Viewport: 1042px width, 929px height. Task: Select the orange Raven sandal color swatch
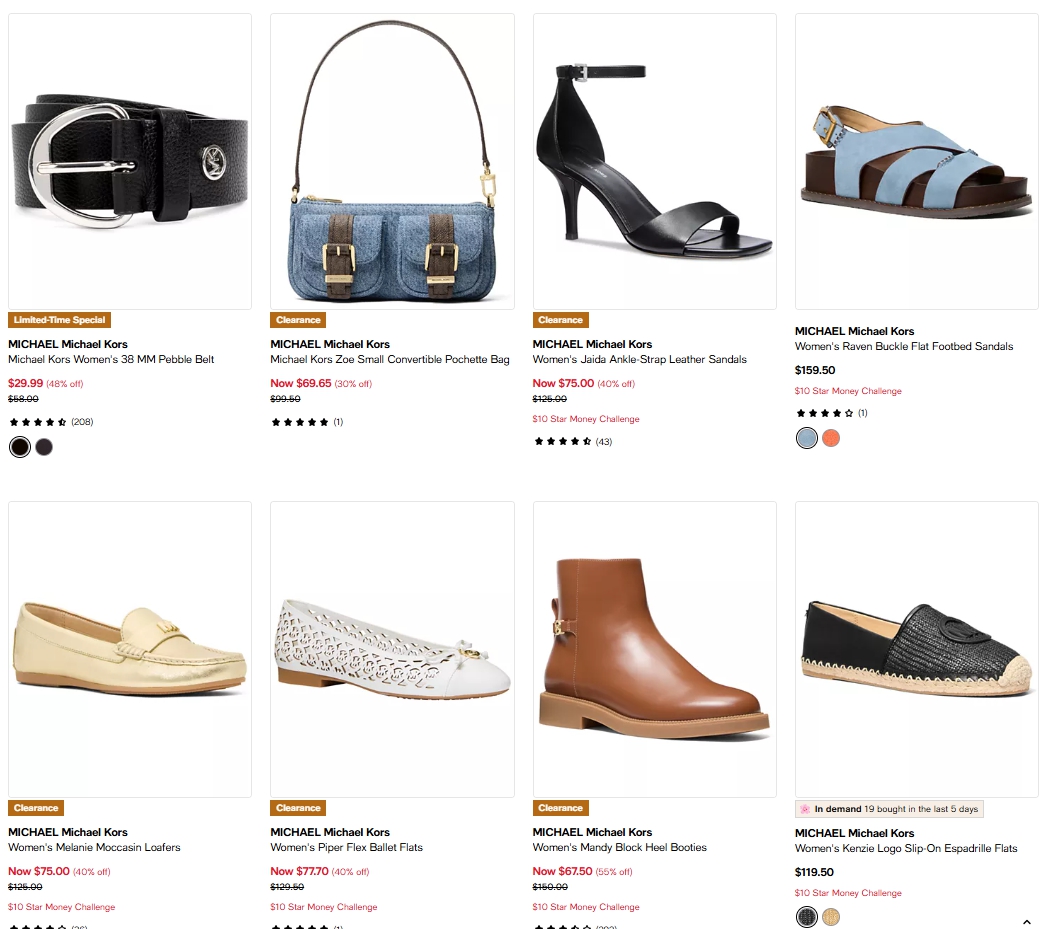[831, 438]
